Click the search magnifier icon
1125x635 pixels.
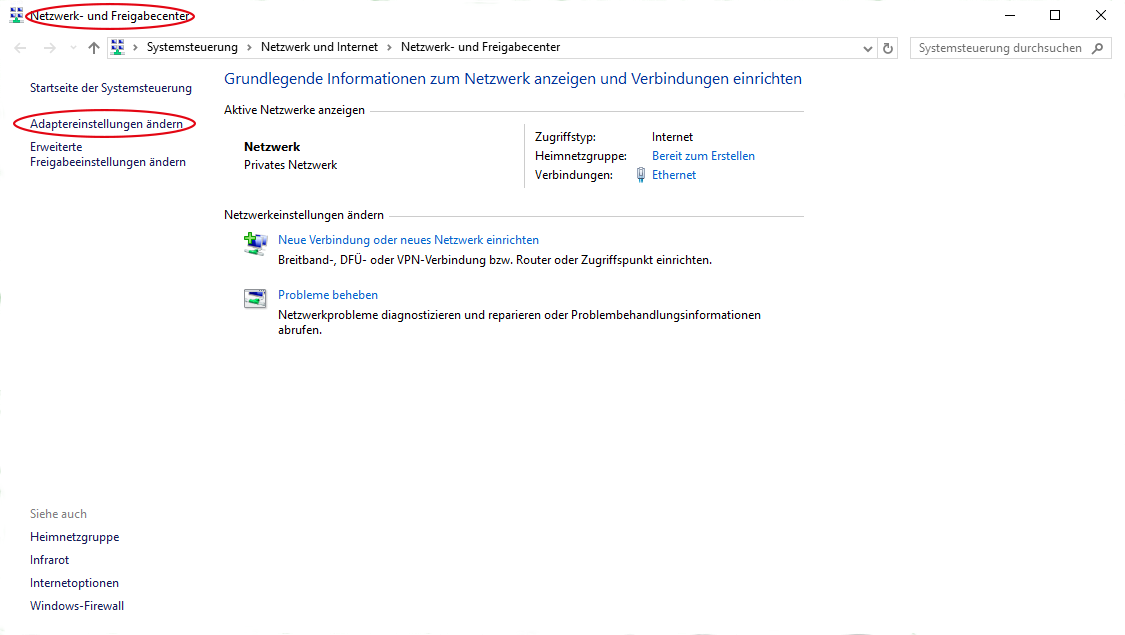click(1098, 48)
